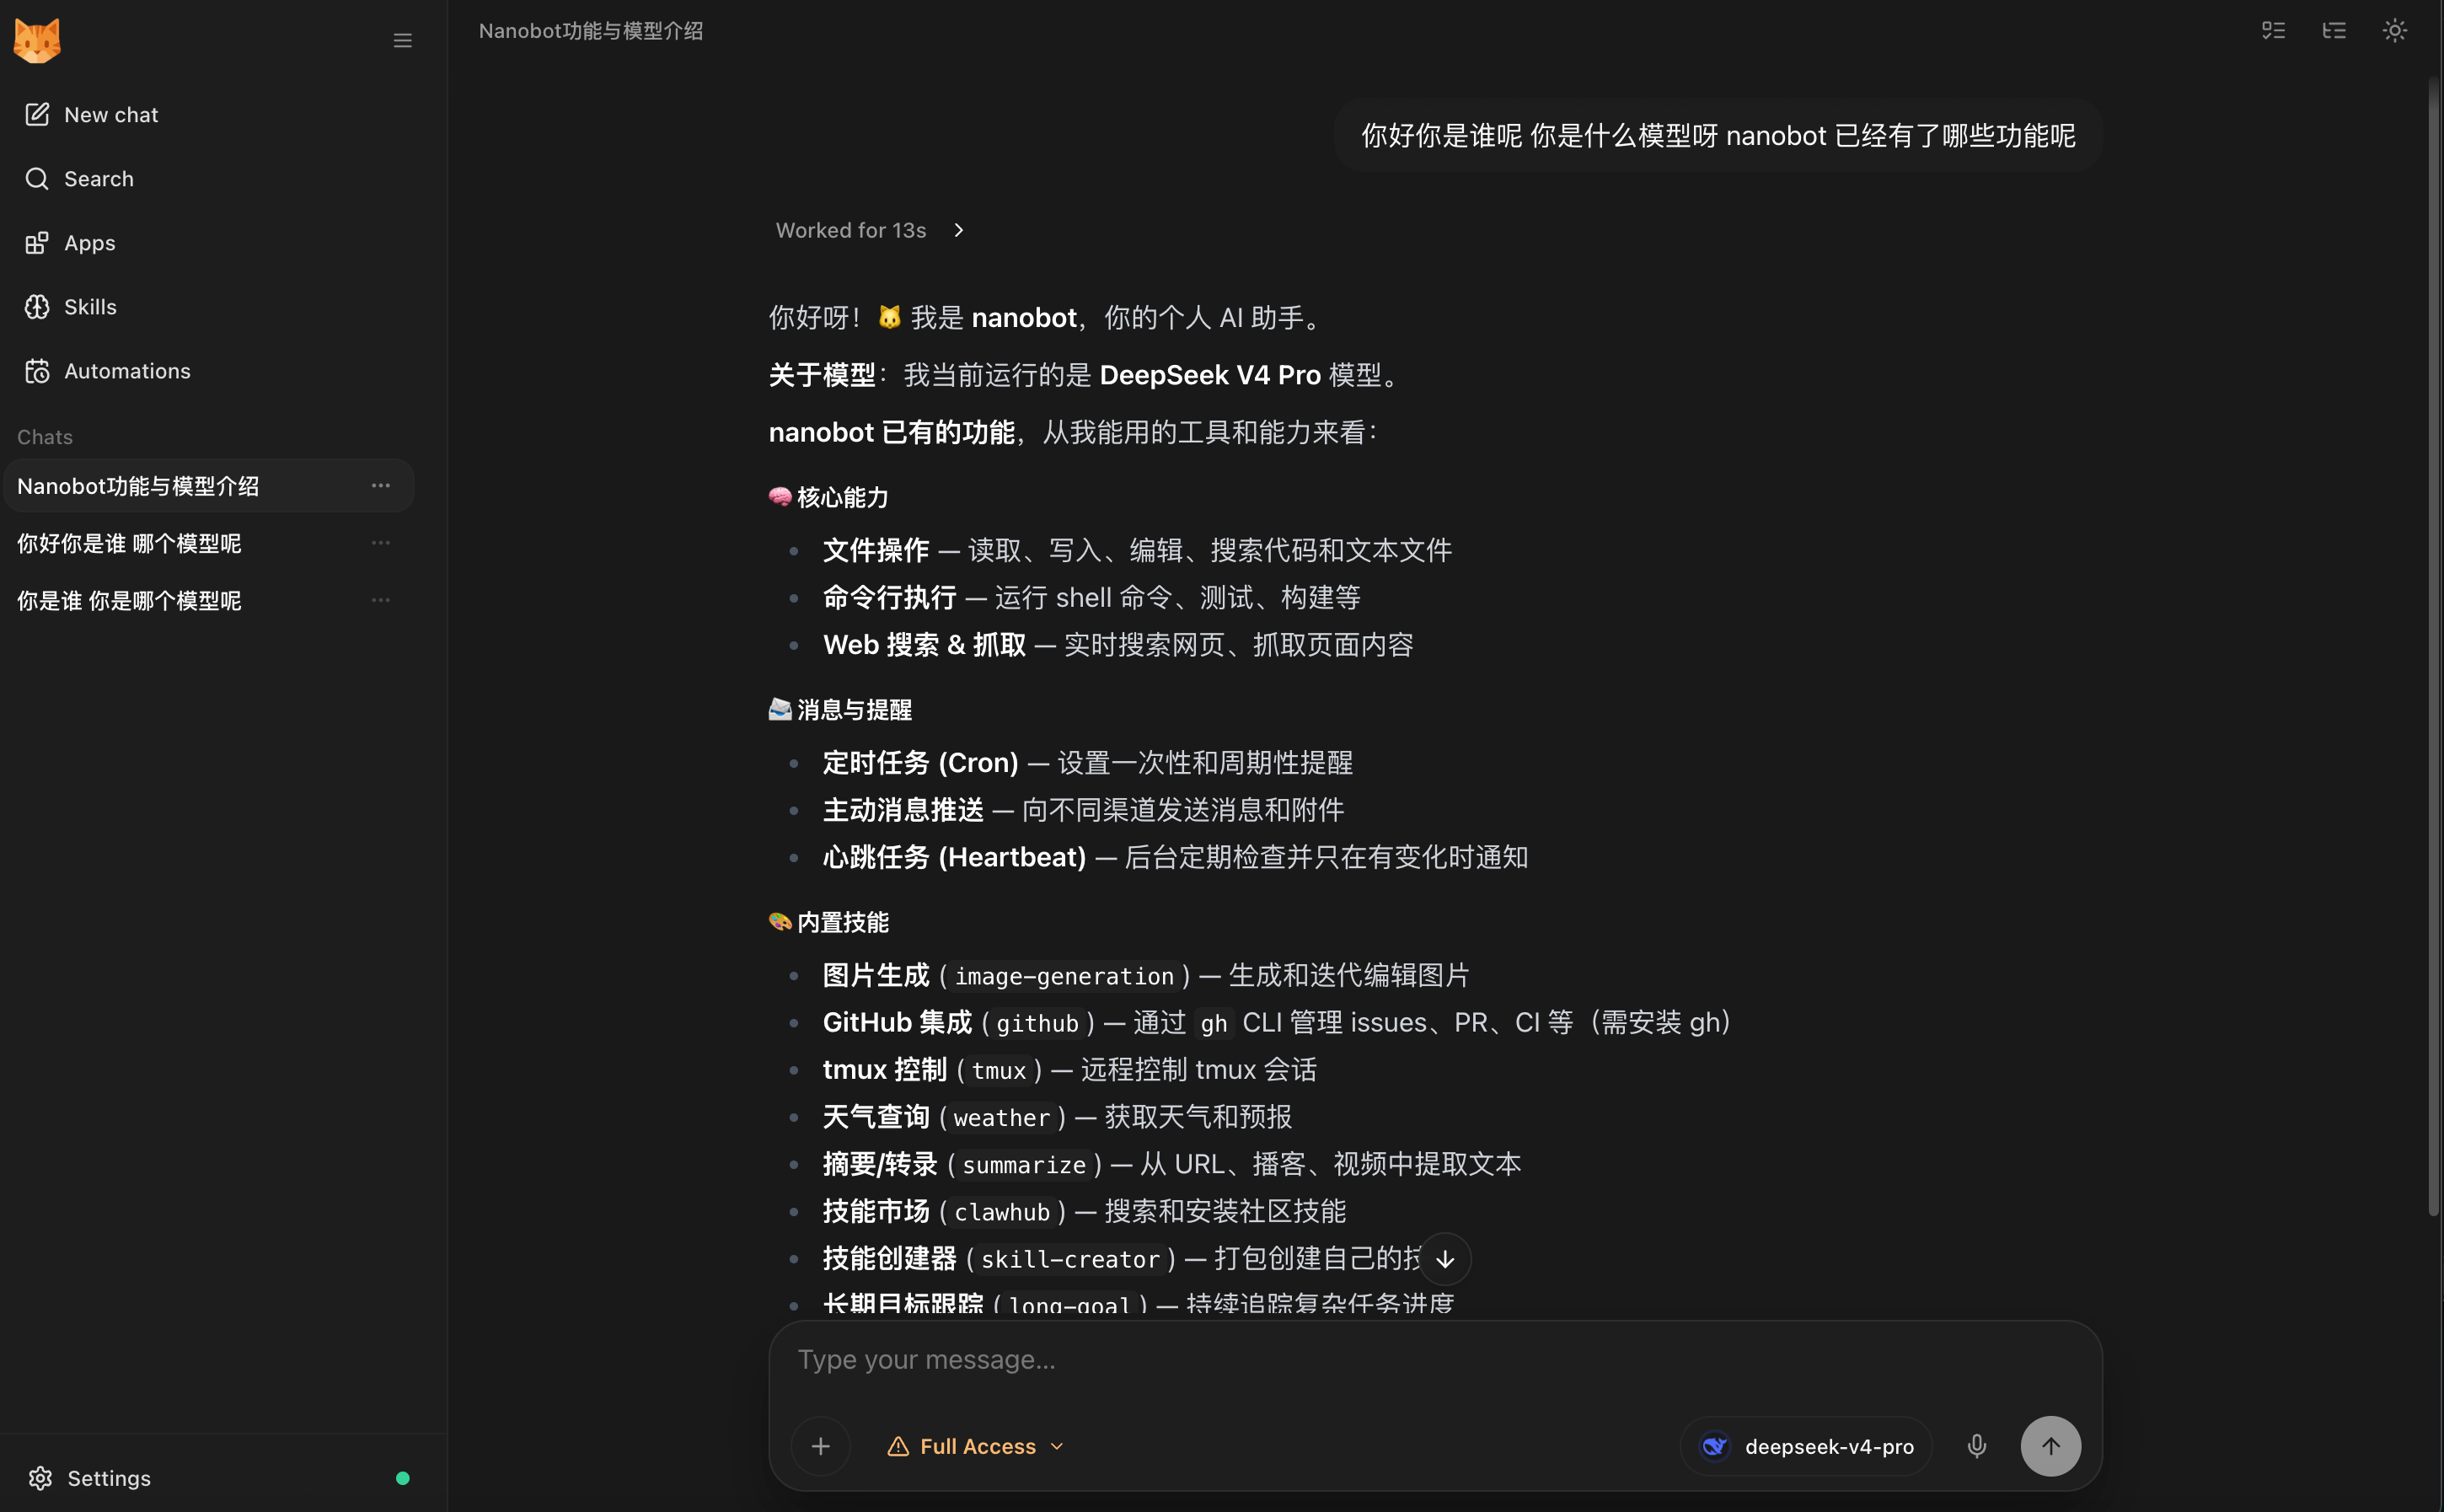Click list item 命令行执行

point(1092,598)
